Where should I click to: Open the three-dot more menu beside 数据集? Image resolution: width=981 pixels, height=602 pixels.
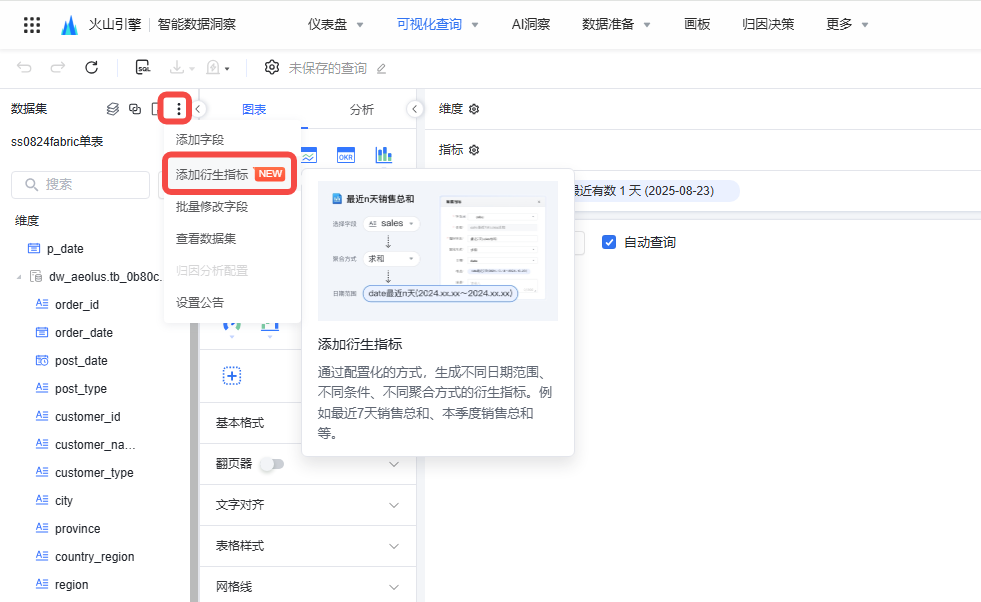(178, 109)
